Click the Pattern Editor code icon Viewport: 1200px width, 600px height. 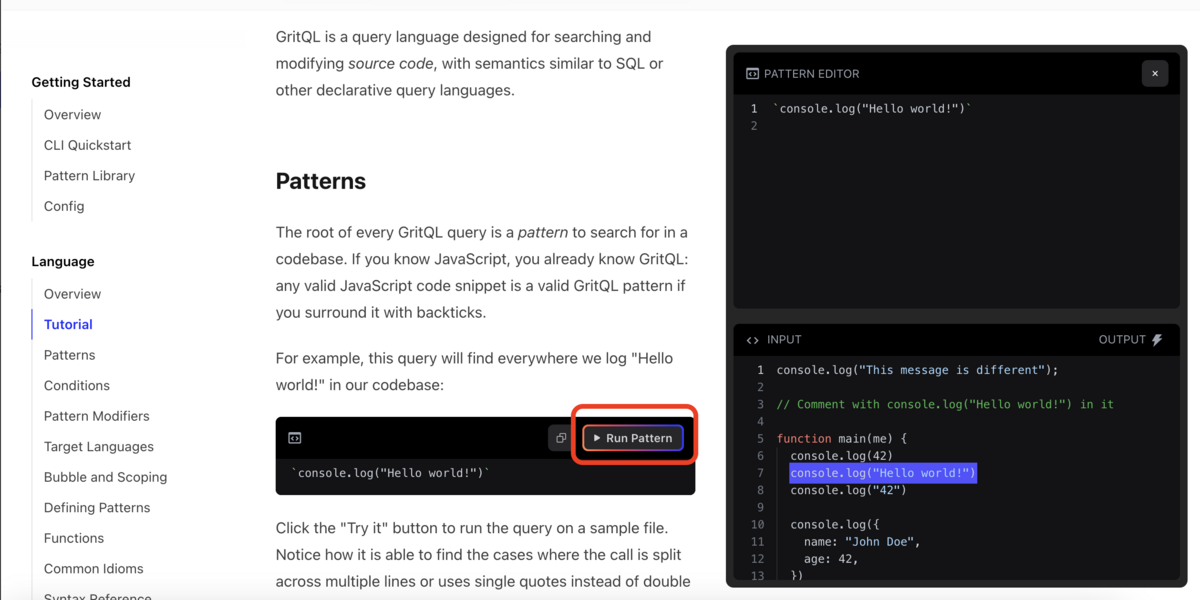[x=752, y=74]
